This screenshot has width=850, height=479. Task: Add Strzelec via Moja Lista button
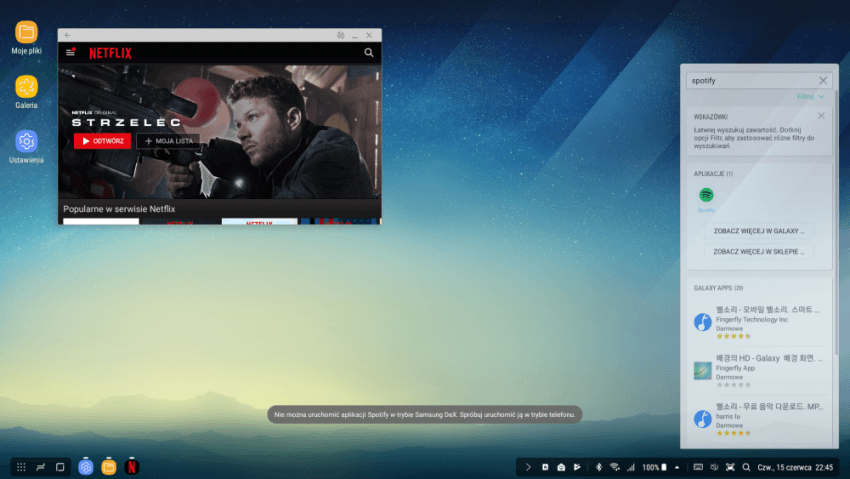(168, 141)
